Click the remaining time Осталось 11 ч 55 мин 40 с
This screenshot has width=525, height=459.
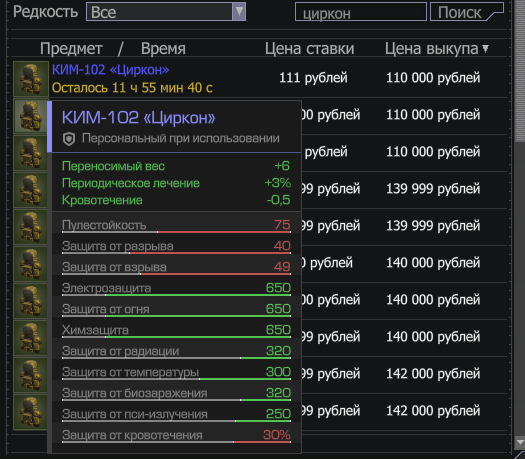pos(132,88)
